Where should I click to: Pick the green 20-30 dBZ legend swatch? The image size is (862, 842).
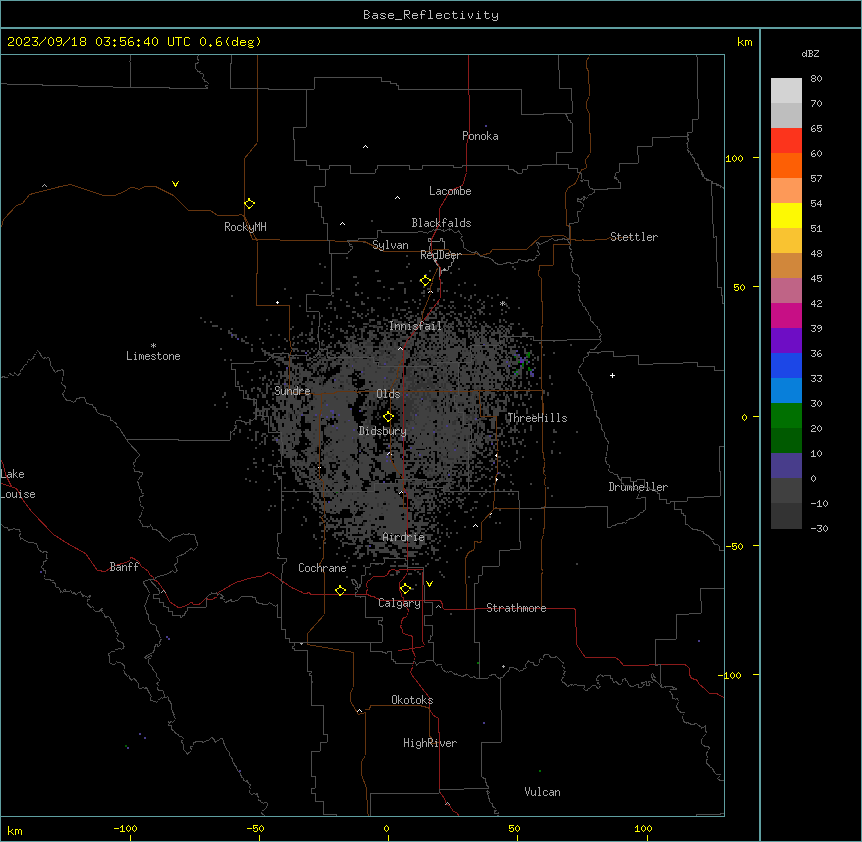pos(786,416)
